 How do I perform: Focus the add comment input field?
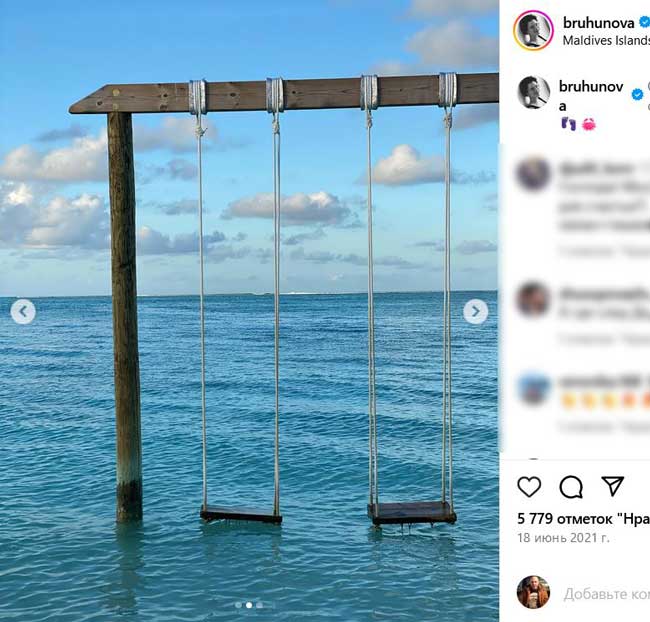point(606,594)
